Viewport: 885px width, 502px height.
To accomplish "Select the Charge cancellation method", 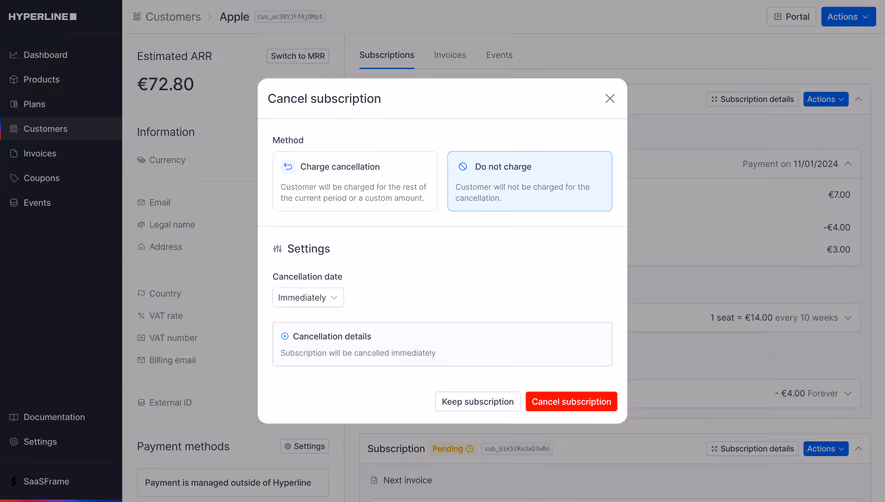I will 355,181.
